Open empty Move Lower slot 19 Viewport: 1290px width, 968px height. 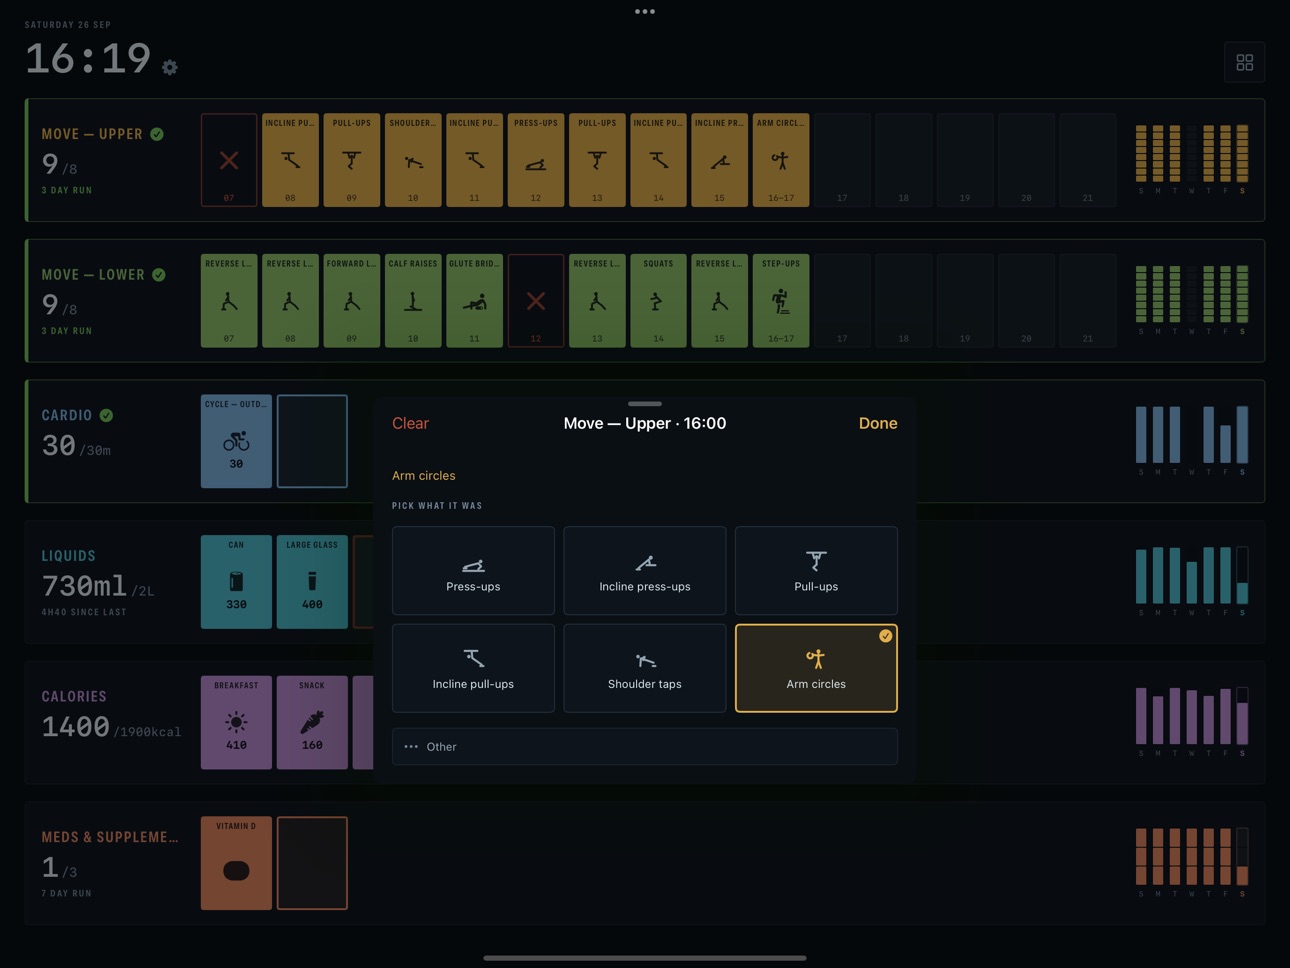965,301
